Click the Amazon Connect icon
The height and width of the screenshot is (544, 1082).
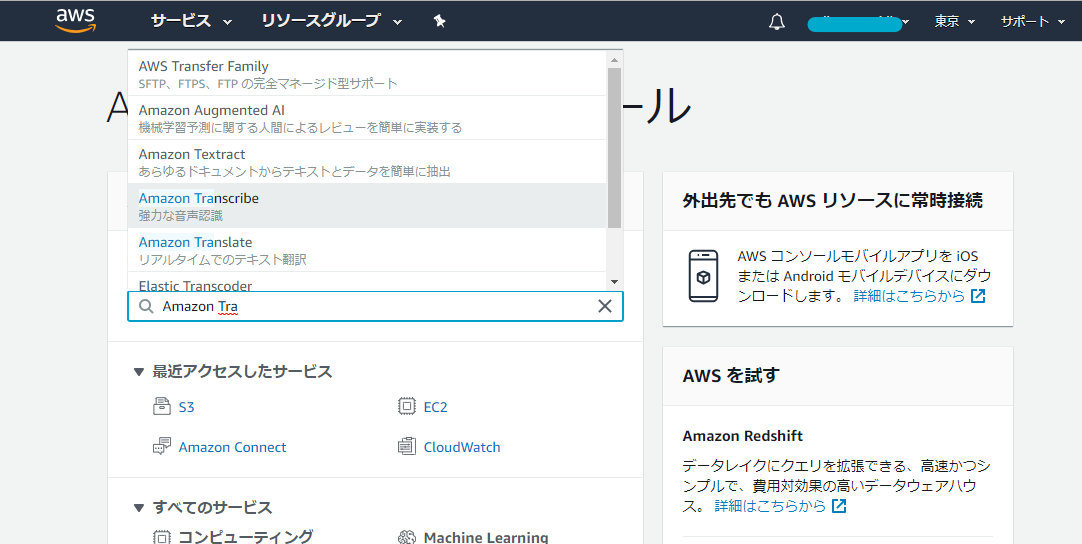(x=161, y=446)
